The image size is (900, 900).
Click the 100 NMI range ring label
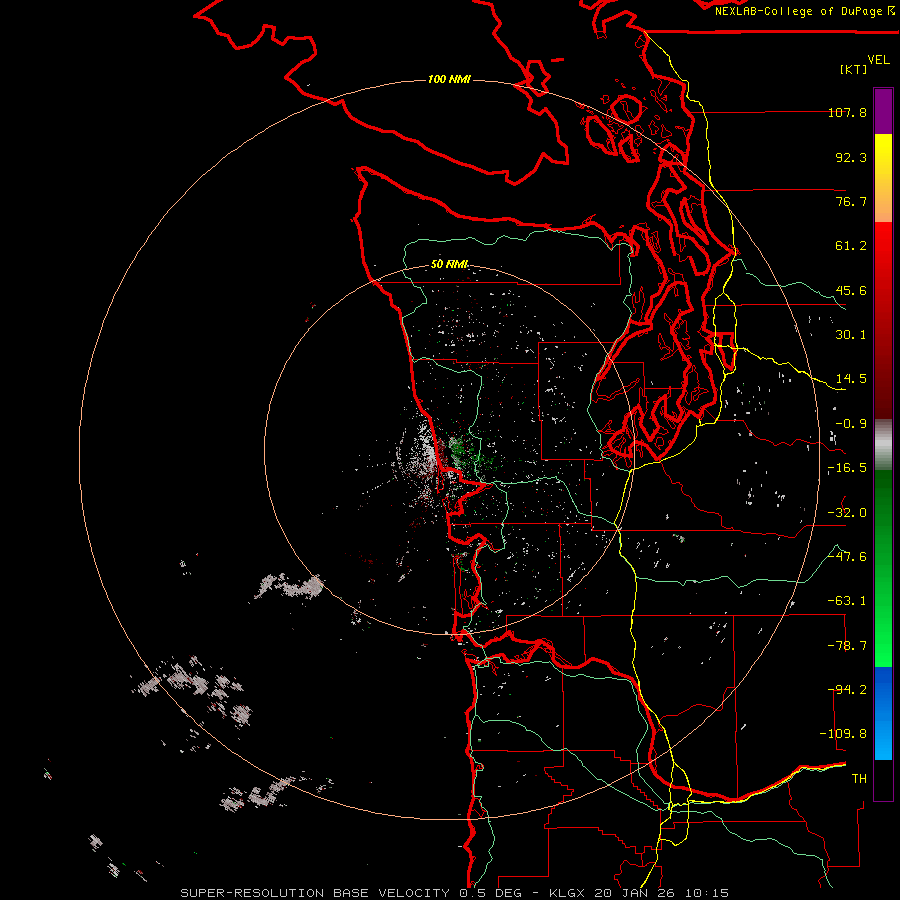click(x=449, y=79)
